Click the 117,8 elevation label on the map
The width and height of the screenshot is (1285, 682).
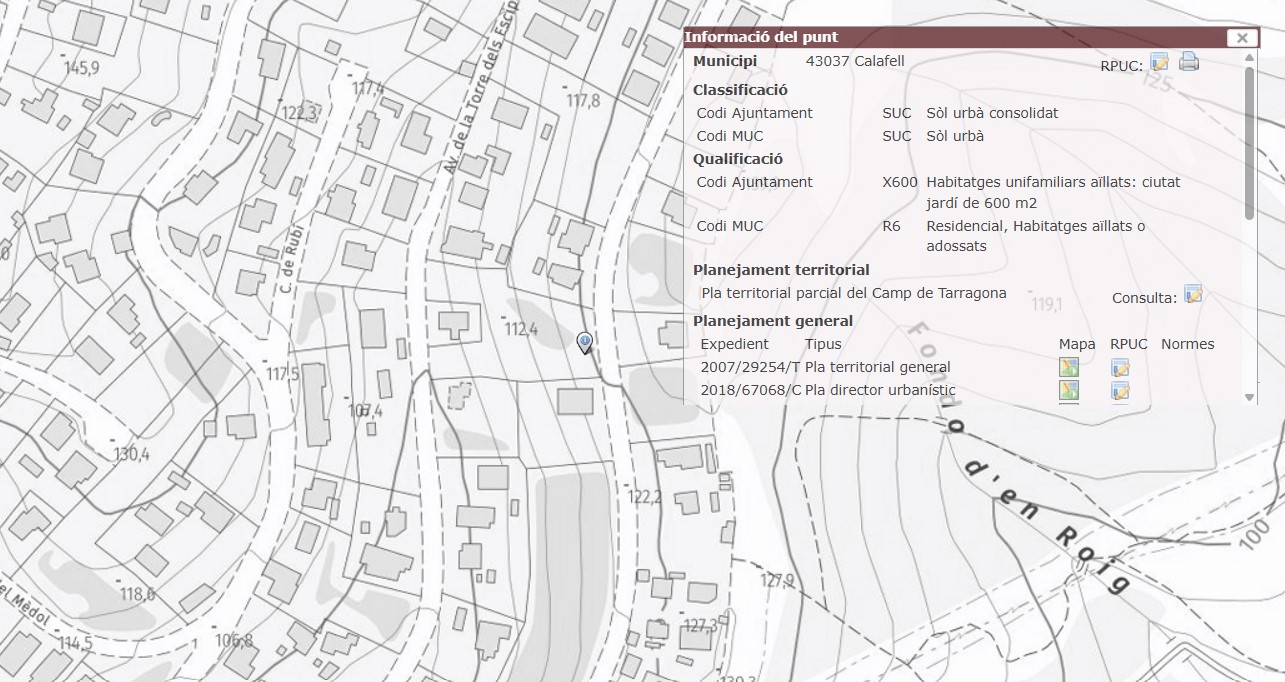(x=583, y=101)
